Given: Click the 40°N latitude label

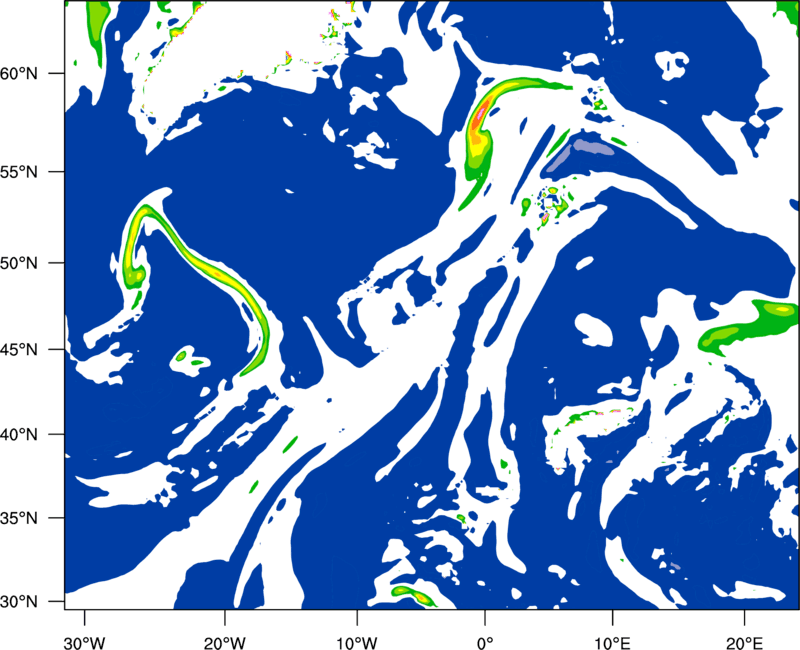Looking at the screenshot, I should click(x=19, y=435).
